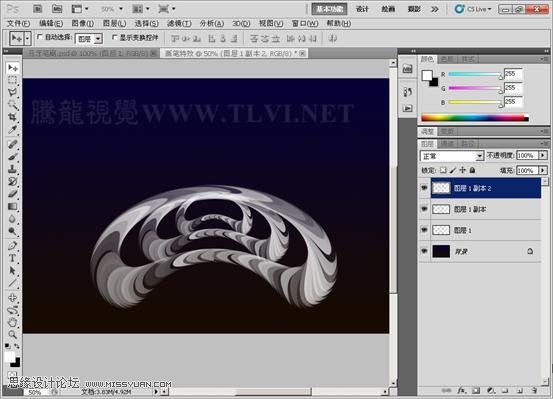
Task: Select the Blur tool
Action: coord(13,219)
